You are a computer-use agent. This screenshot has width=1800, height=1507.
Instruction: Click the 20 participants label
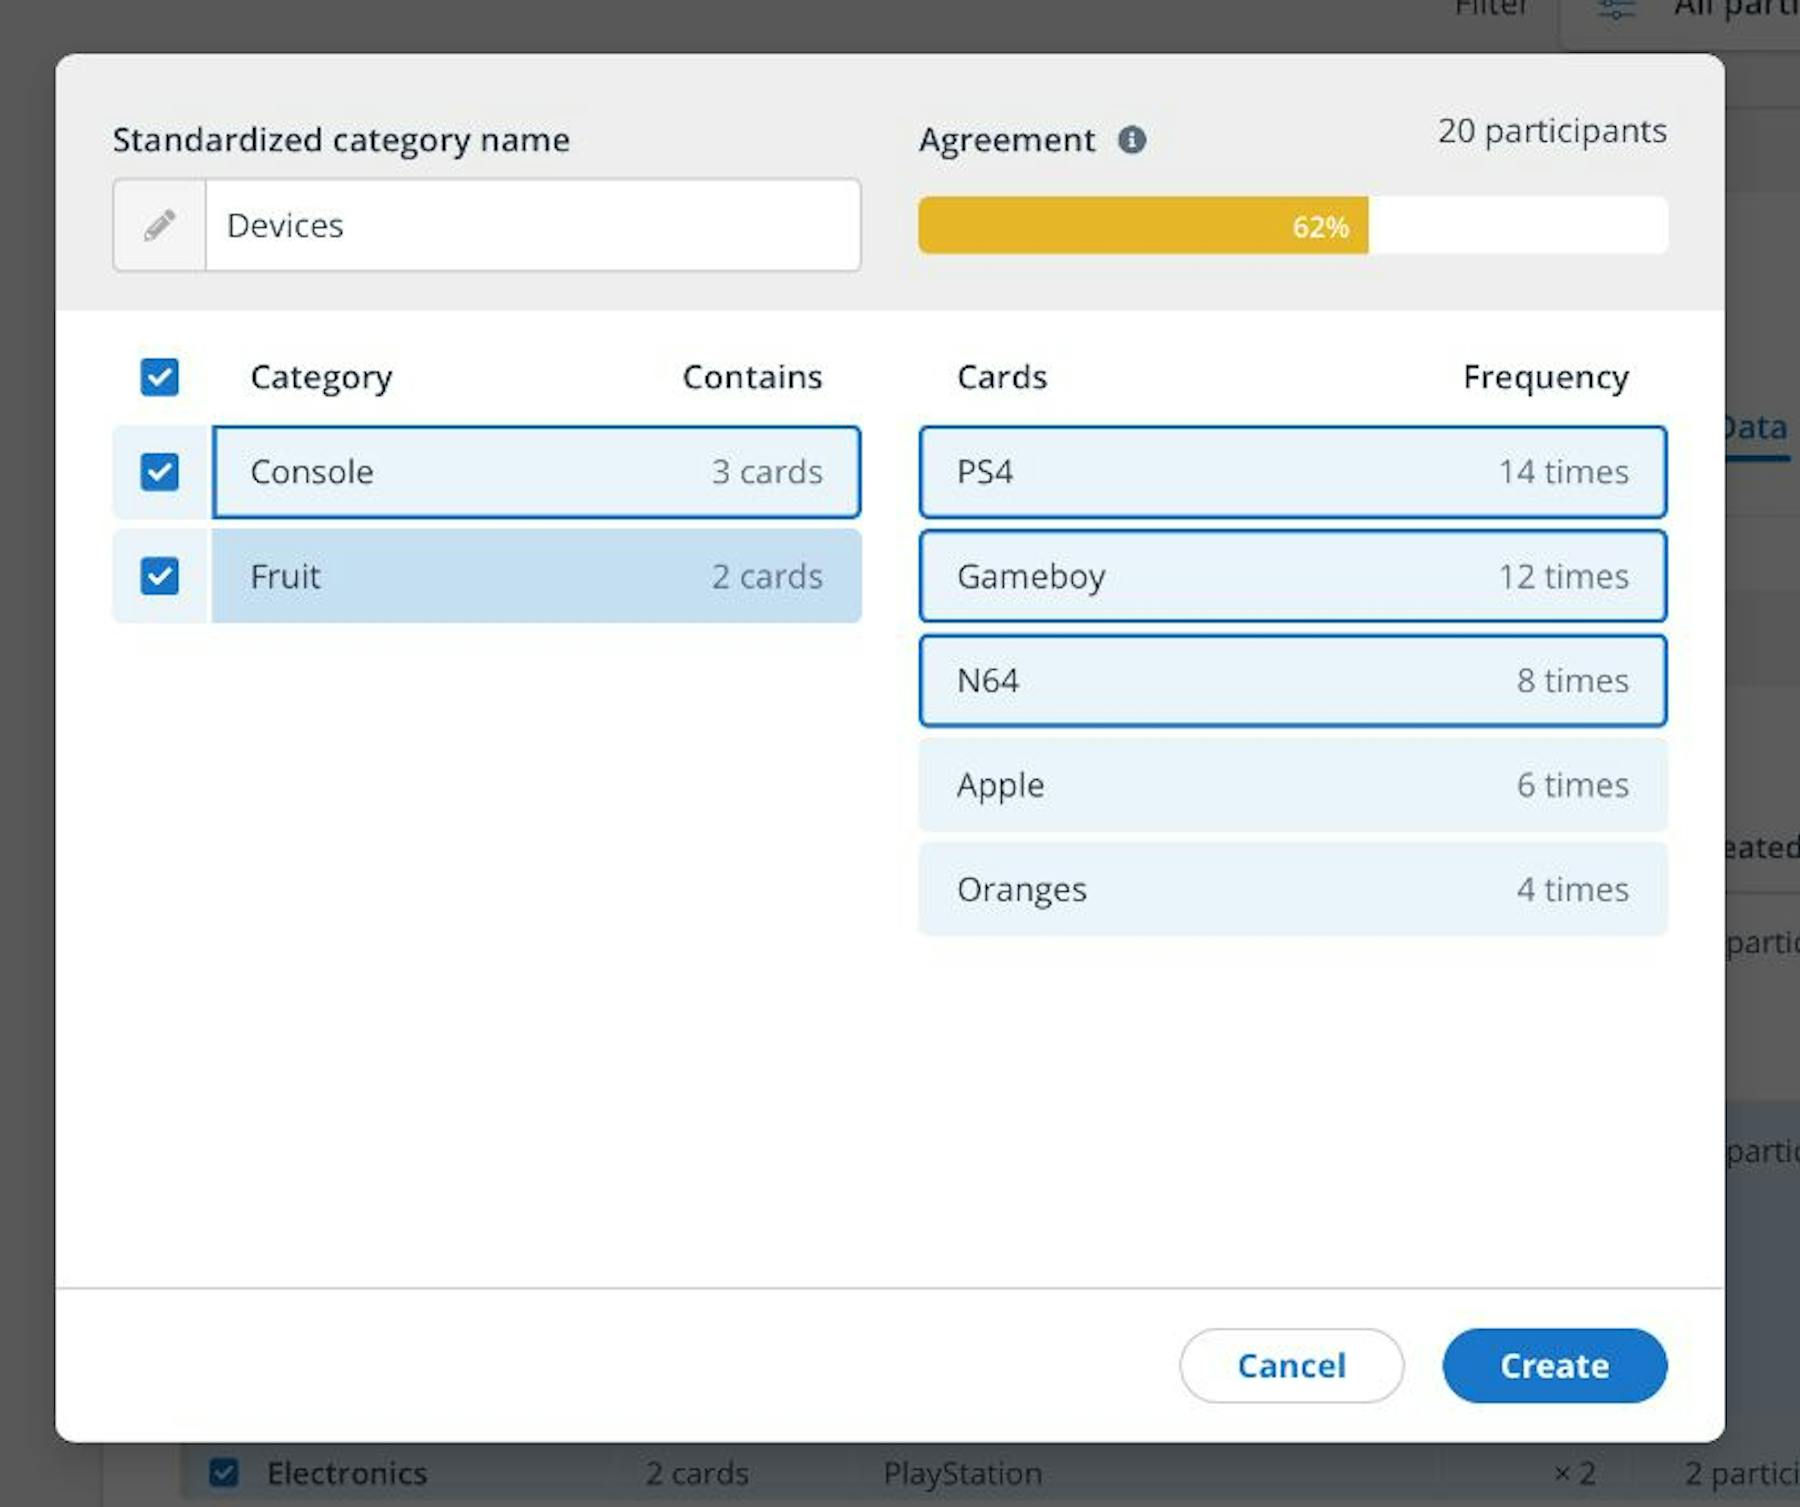pyautogui.click(x=1552, y=131)
